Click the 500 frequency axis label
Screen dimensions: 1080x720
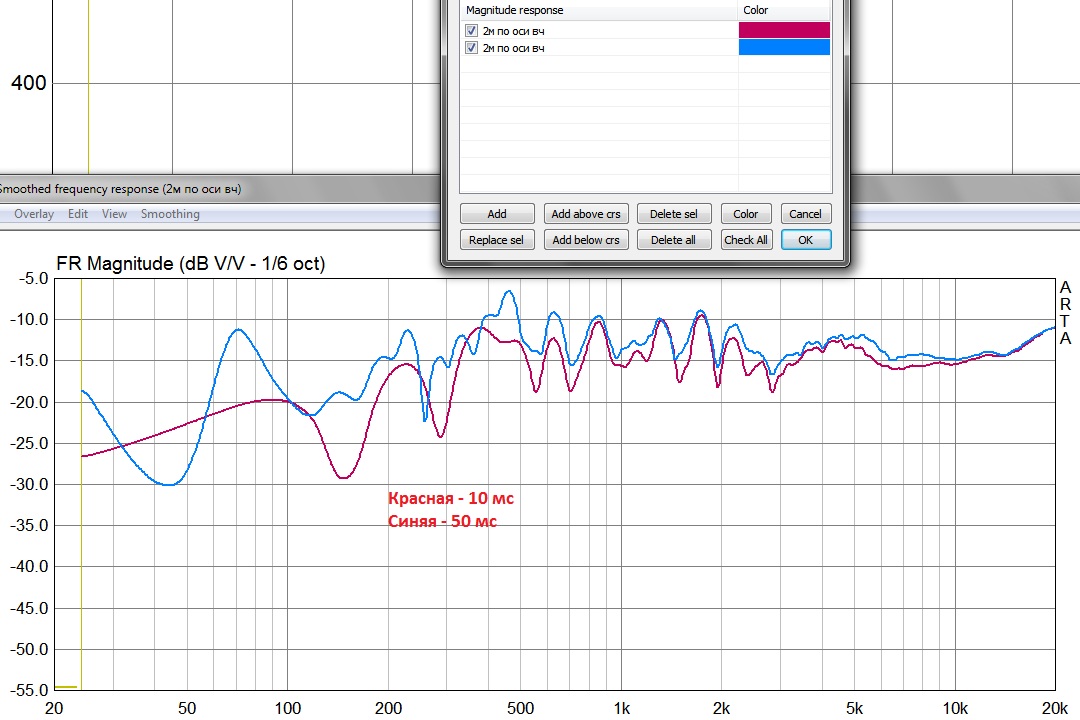[x=520, y=708]
